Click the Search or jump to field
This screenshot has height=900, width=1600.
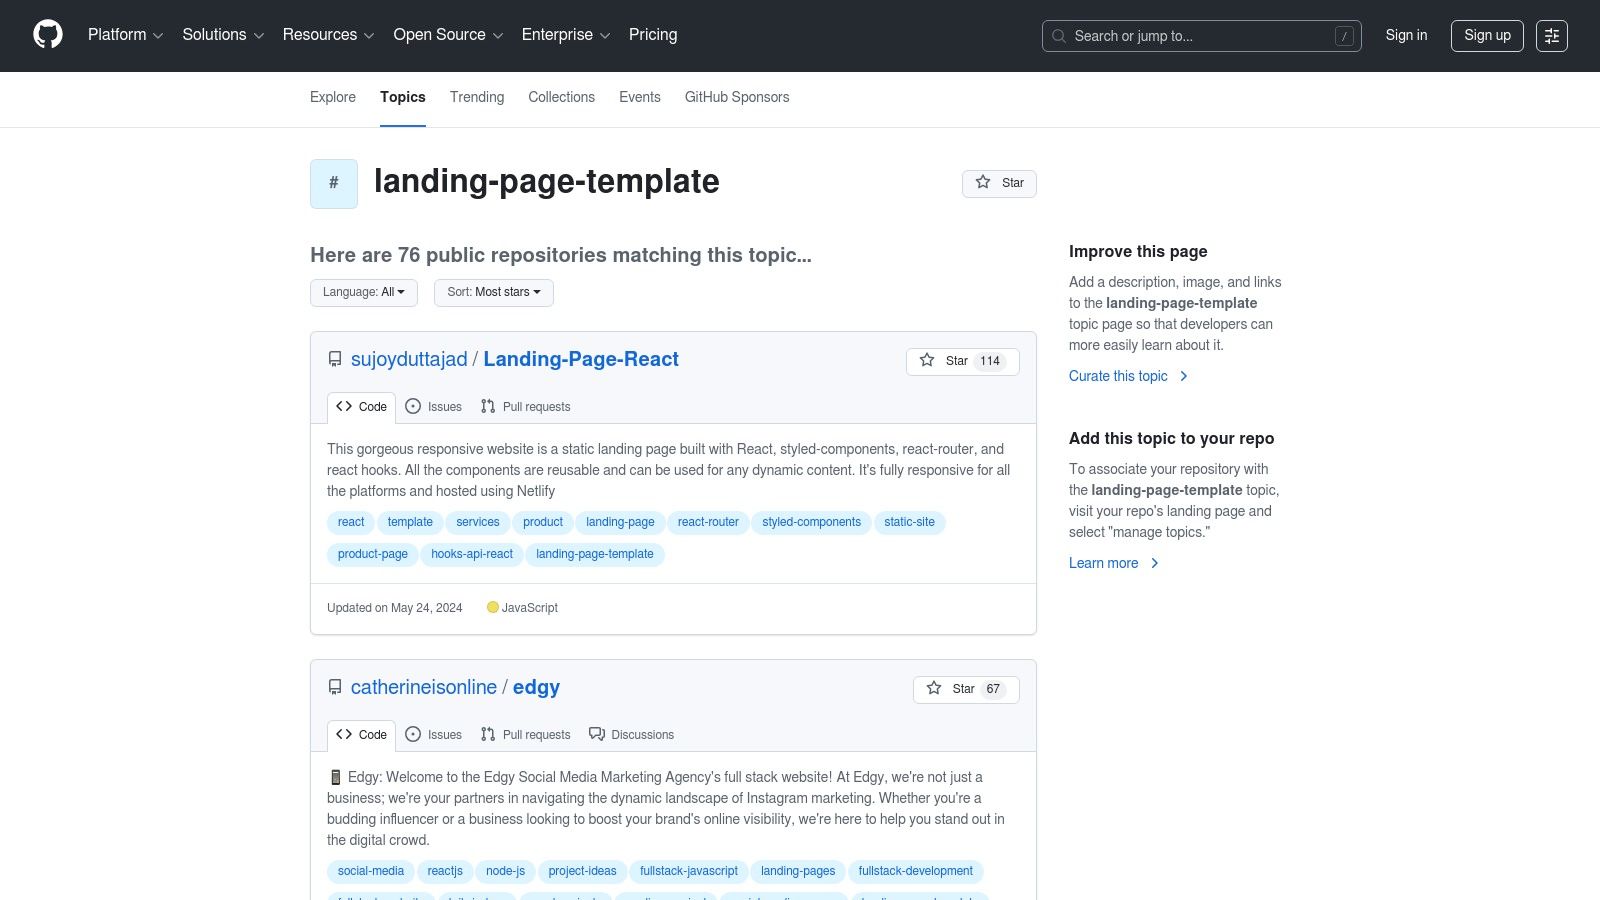[1200, 35]
